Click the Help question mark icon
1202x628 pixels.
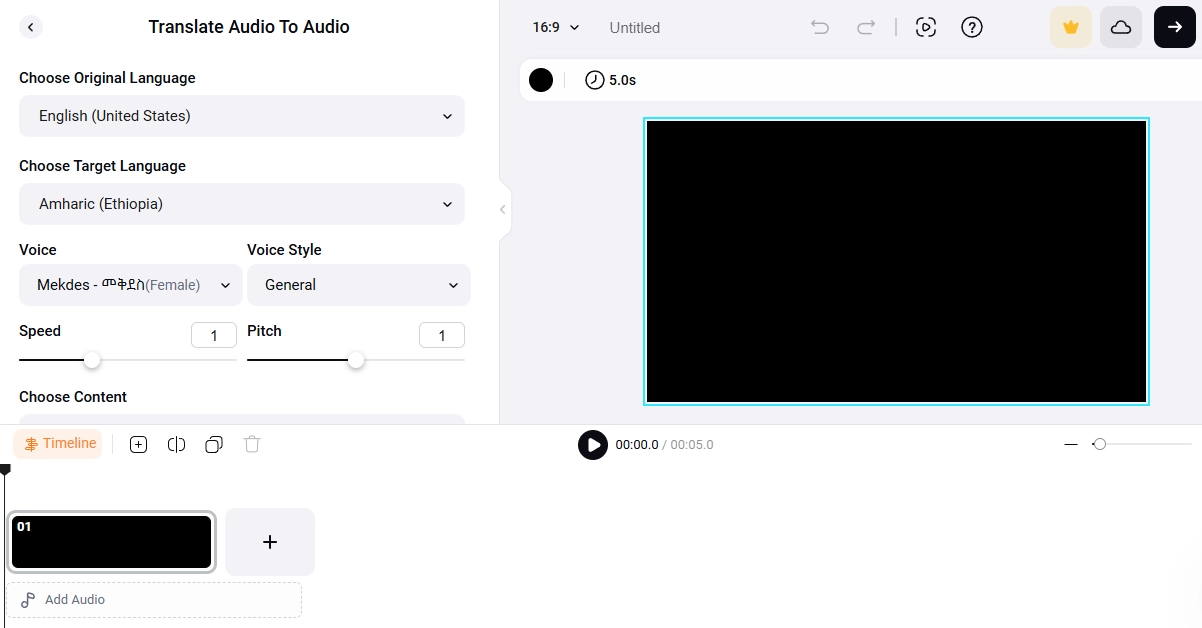click(x=971, y=27)
